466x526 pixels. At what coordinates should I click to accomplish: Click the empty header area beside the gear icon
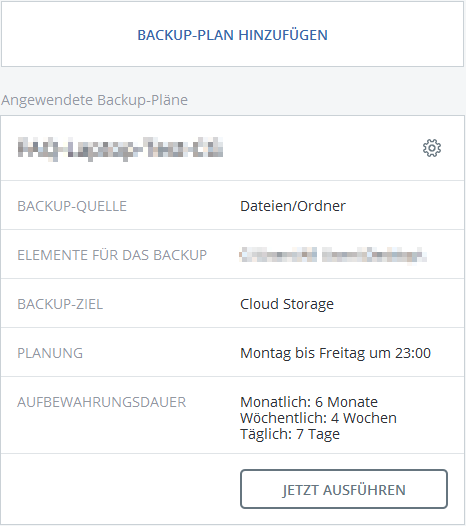point(322,148)
